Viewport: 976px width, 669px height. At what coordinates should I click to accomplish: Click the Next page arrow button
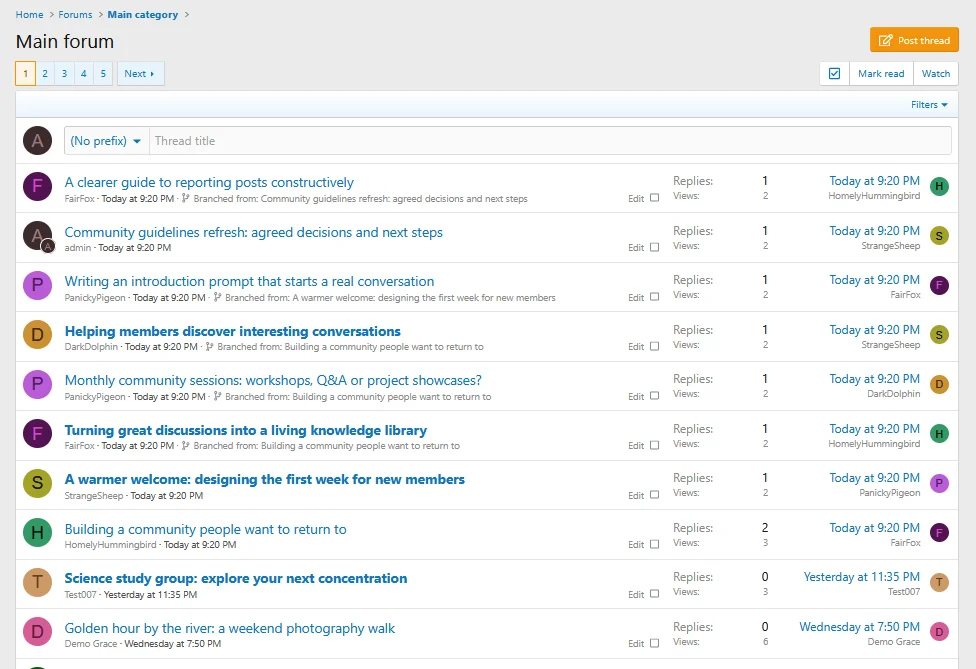click(140, 73)
